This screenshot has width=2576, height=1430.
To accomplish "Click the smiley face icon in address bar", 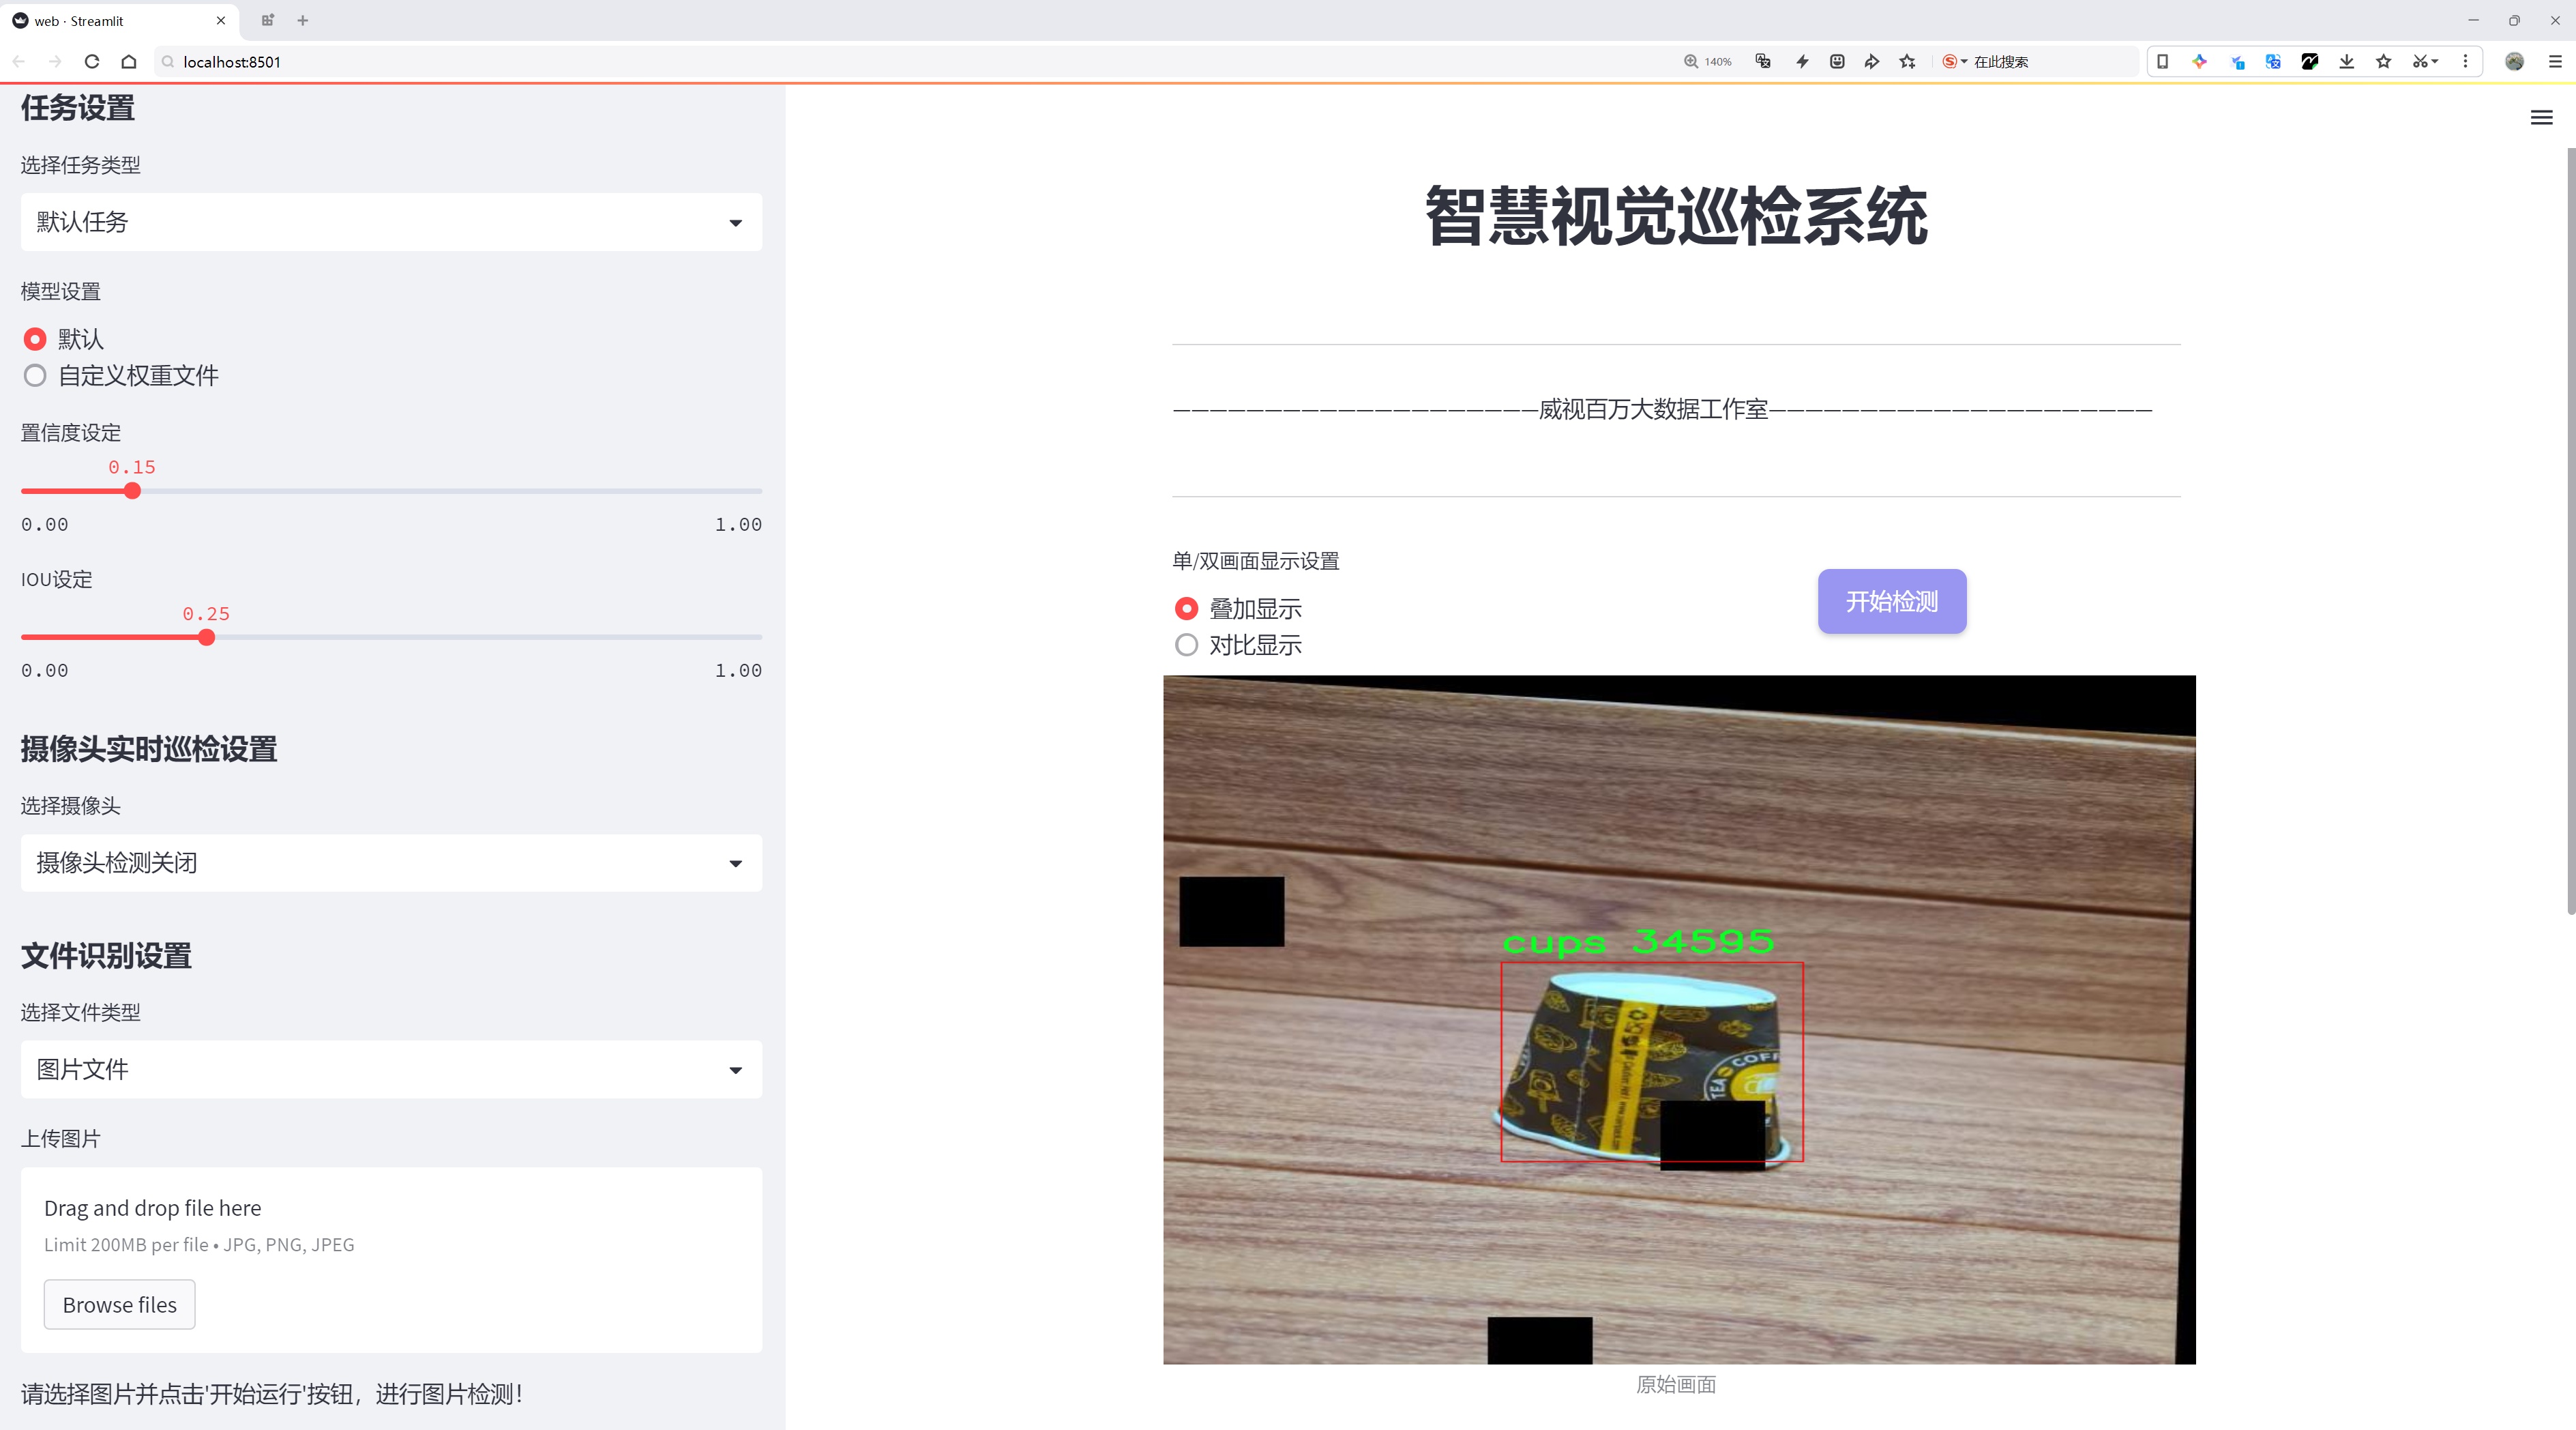I will pos(1837,62).
